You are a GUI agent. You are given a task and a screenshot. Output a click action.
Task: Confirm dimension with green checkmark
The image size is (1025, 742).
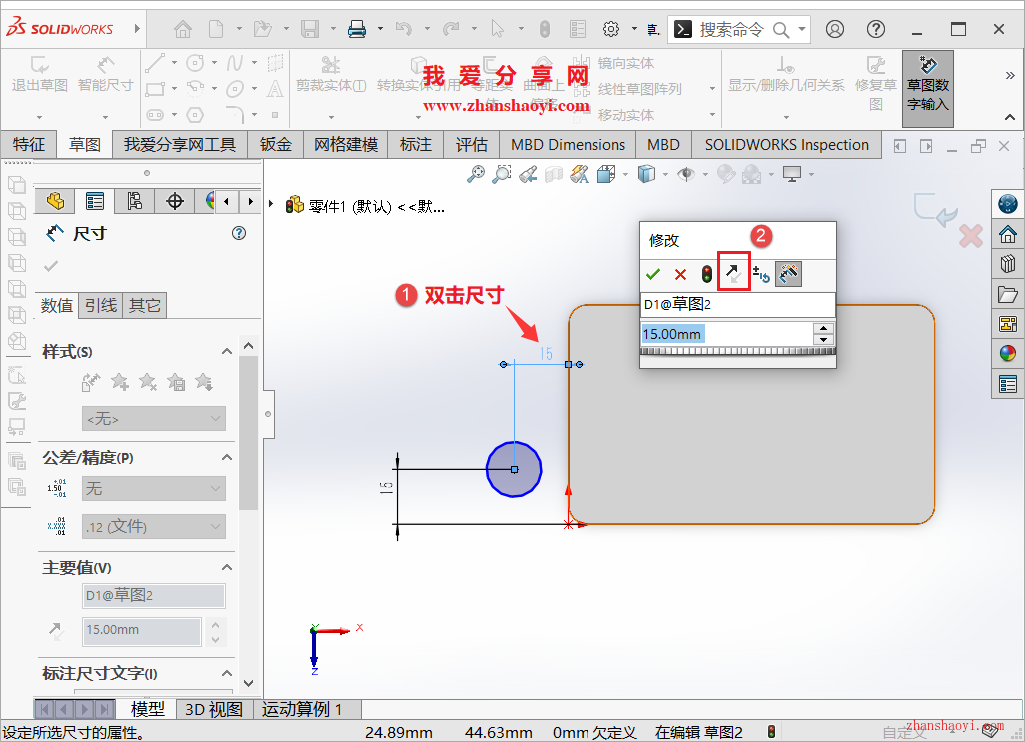click(x=653, y=273)
